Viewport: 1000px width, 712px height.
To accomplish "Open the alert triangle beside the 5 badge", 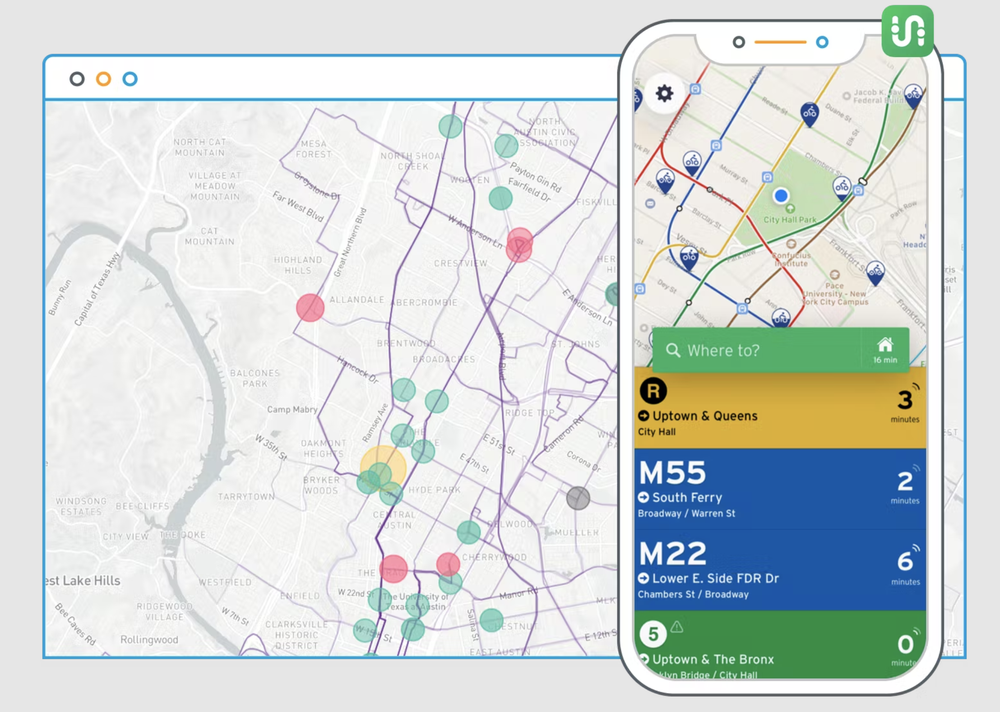I will pyautogui.click(x=677, y=627).
